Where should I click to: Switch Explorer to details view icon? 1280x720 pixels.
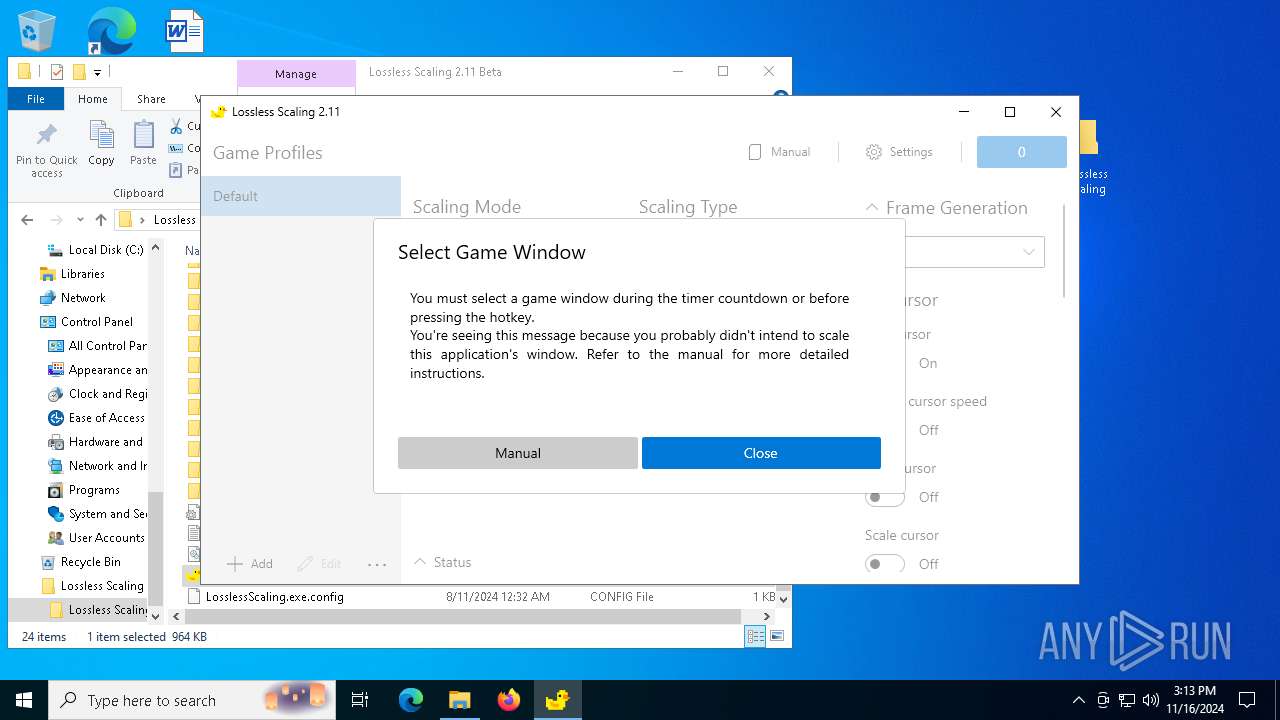pos(755,636)
